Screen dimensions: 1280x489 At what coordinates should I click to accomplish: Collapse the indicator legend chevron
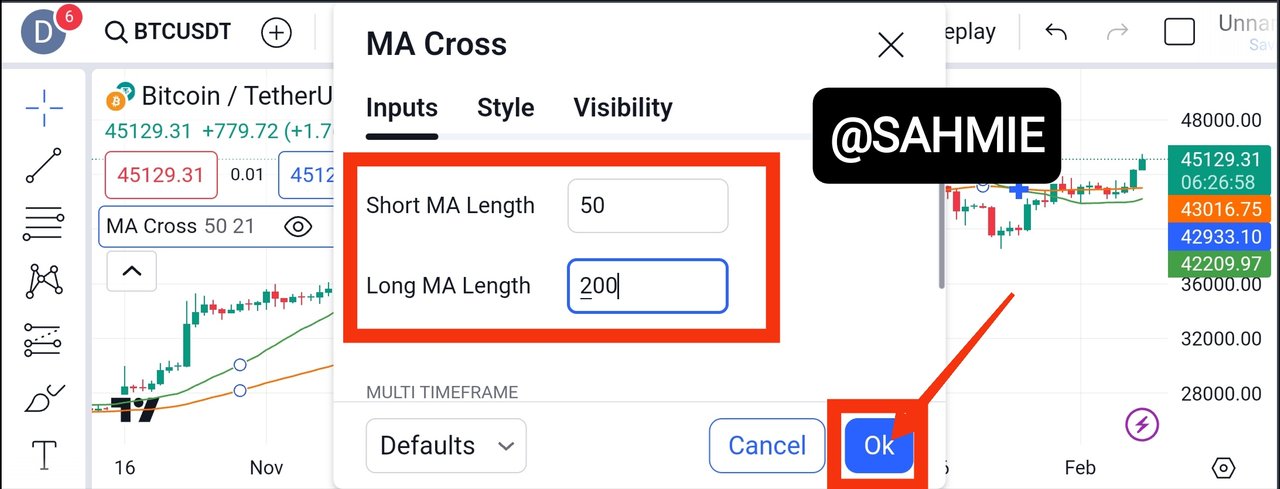click(x=132, y=270)
